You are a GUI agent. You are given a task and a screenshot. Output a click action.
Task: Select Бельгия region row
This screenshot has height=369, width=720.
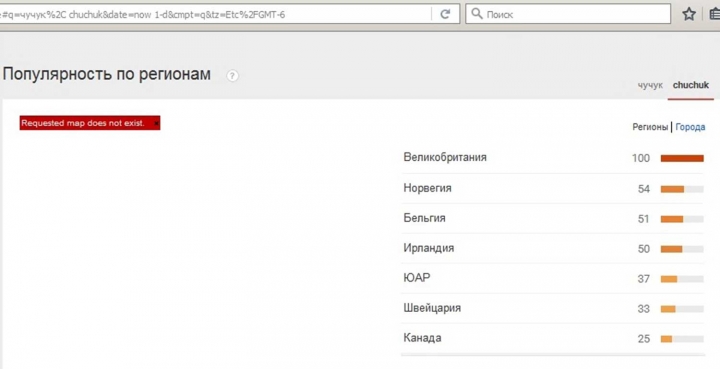click(x=553, y=218)
